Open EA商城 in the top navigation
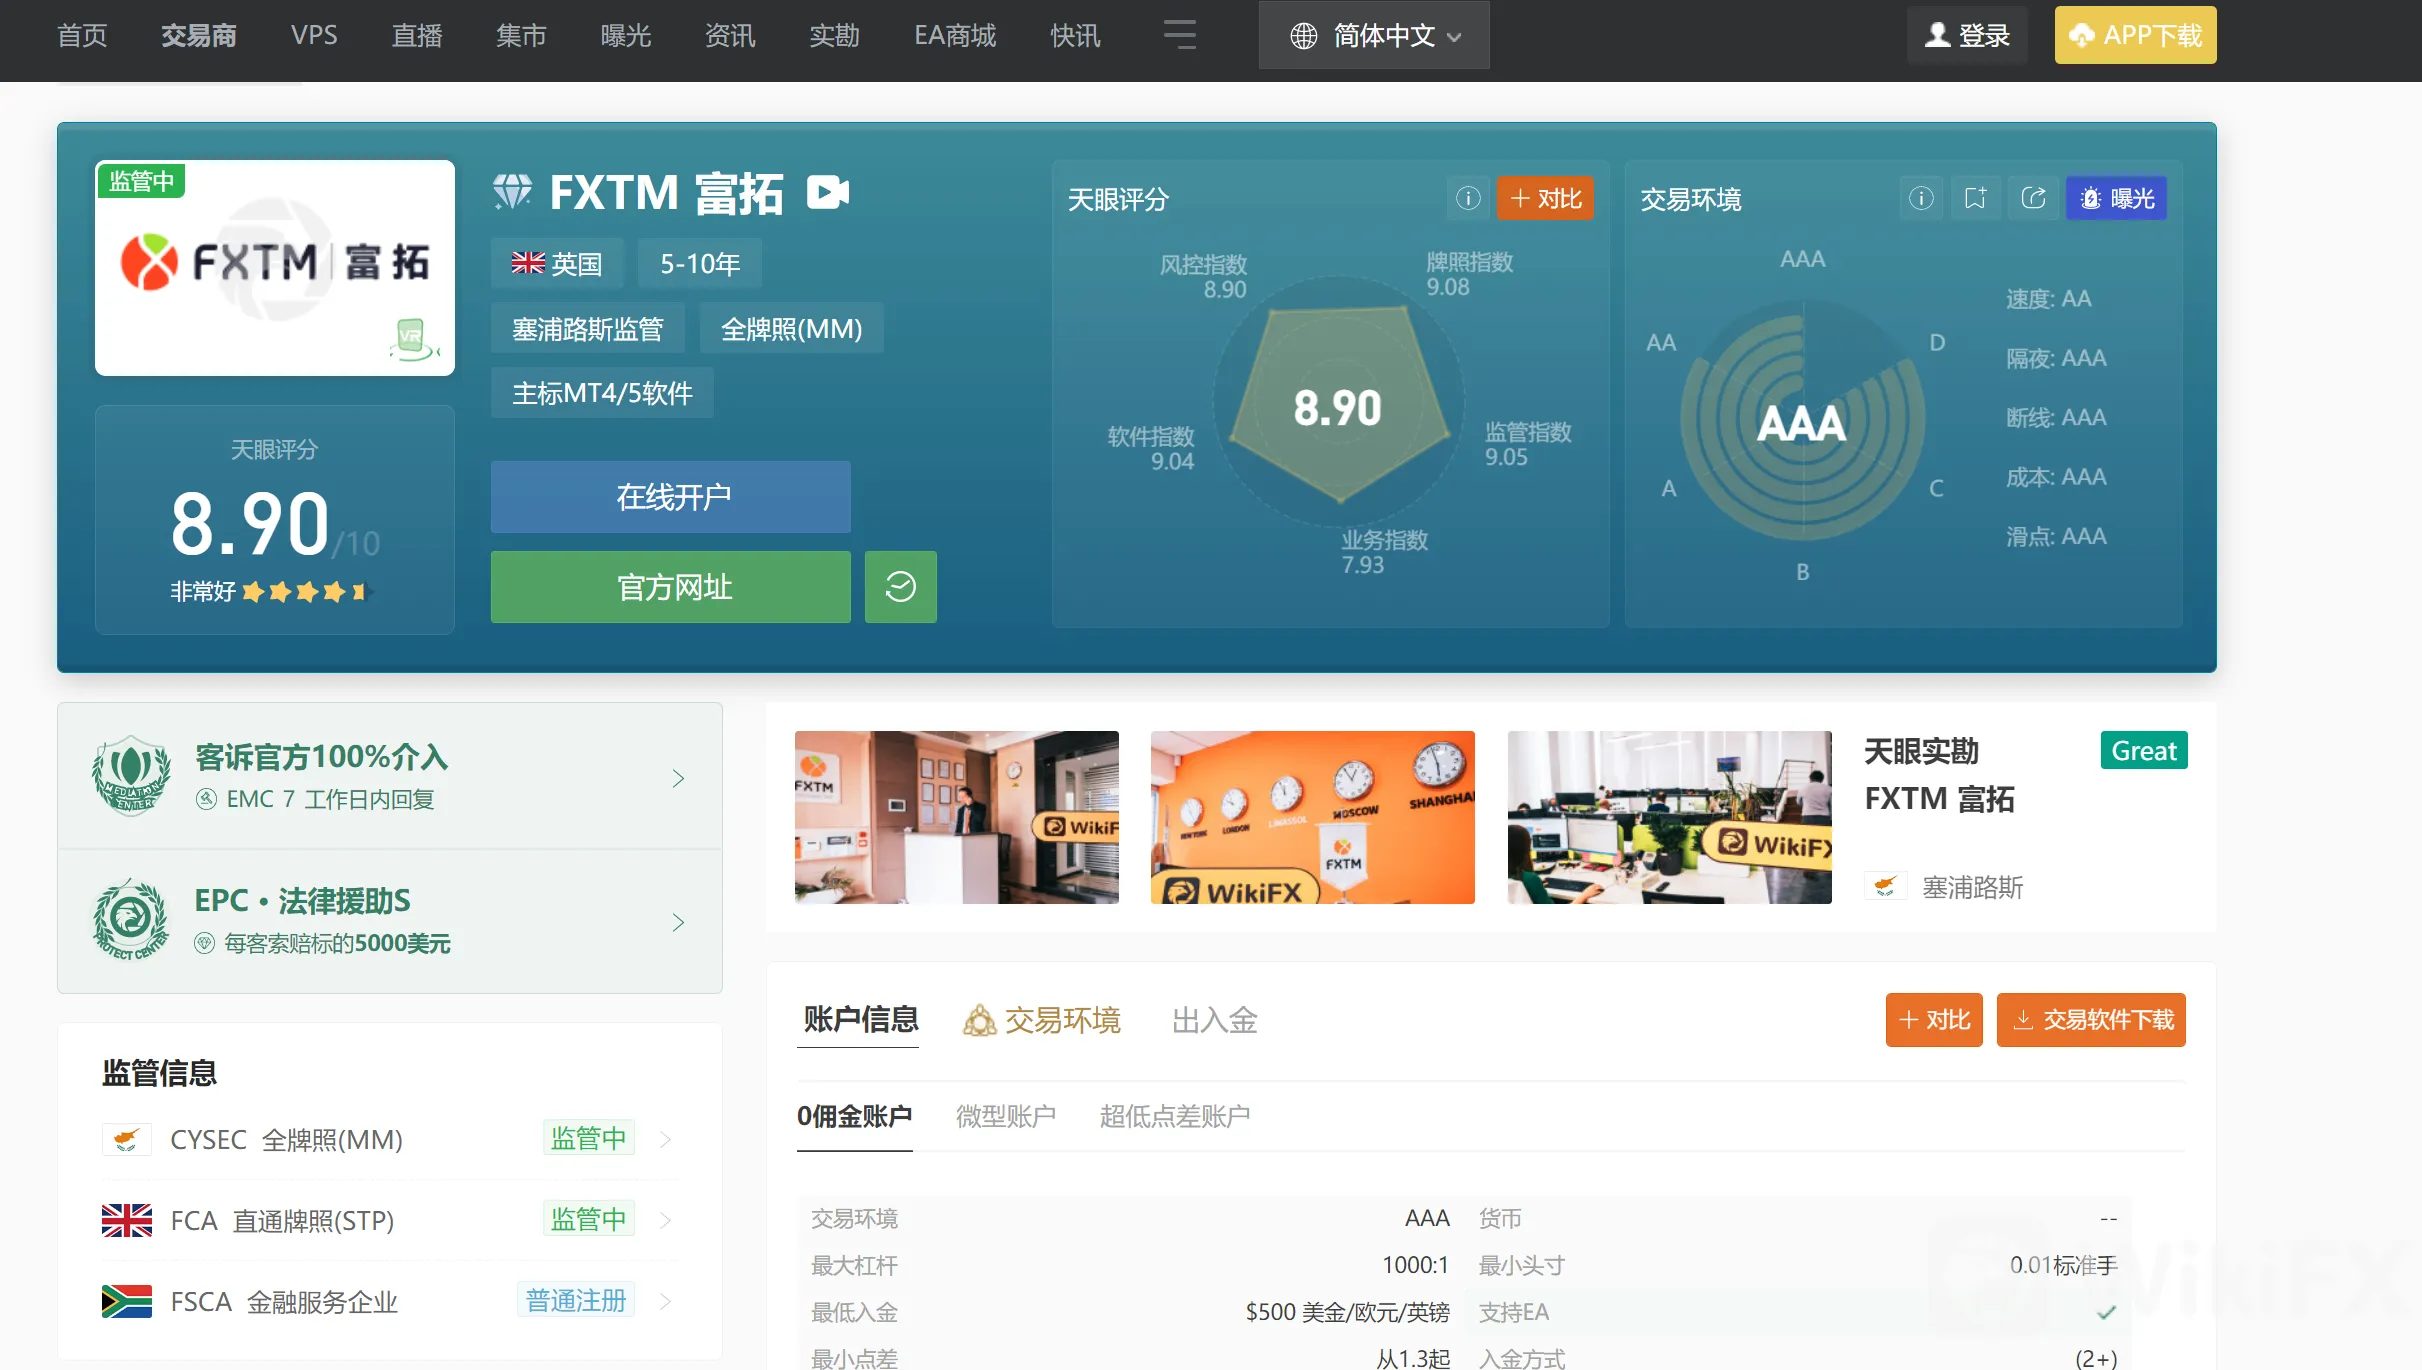 (x=955, y=36)
